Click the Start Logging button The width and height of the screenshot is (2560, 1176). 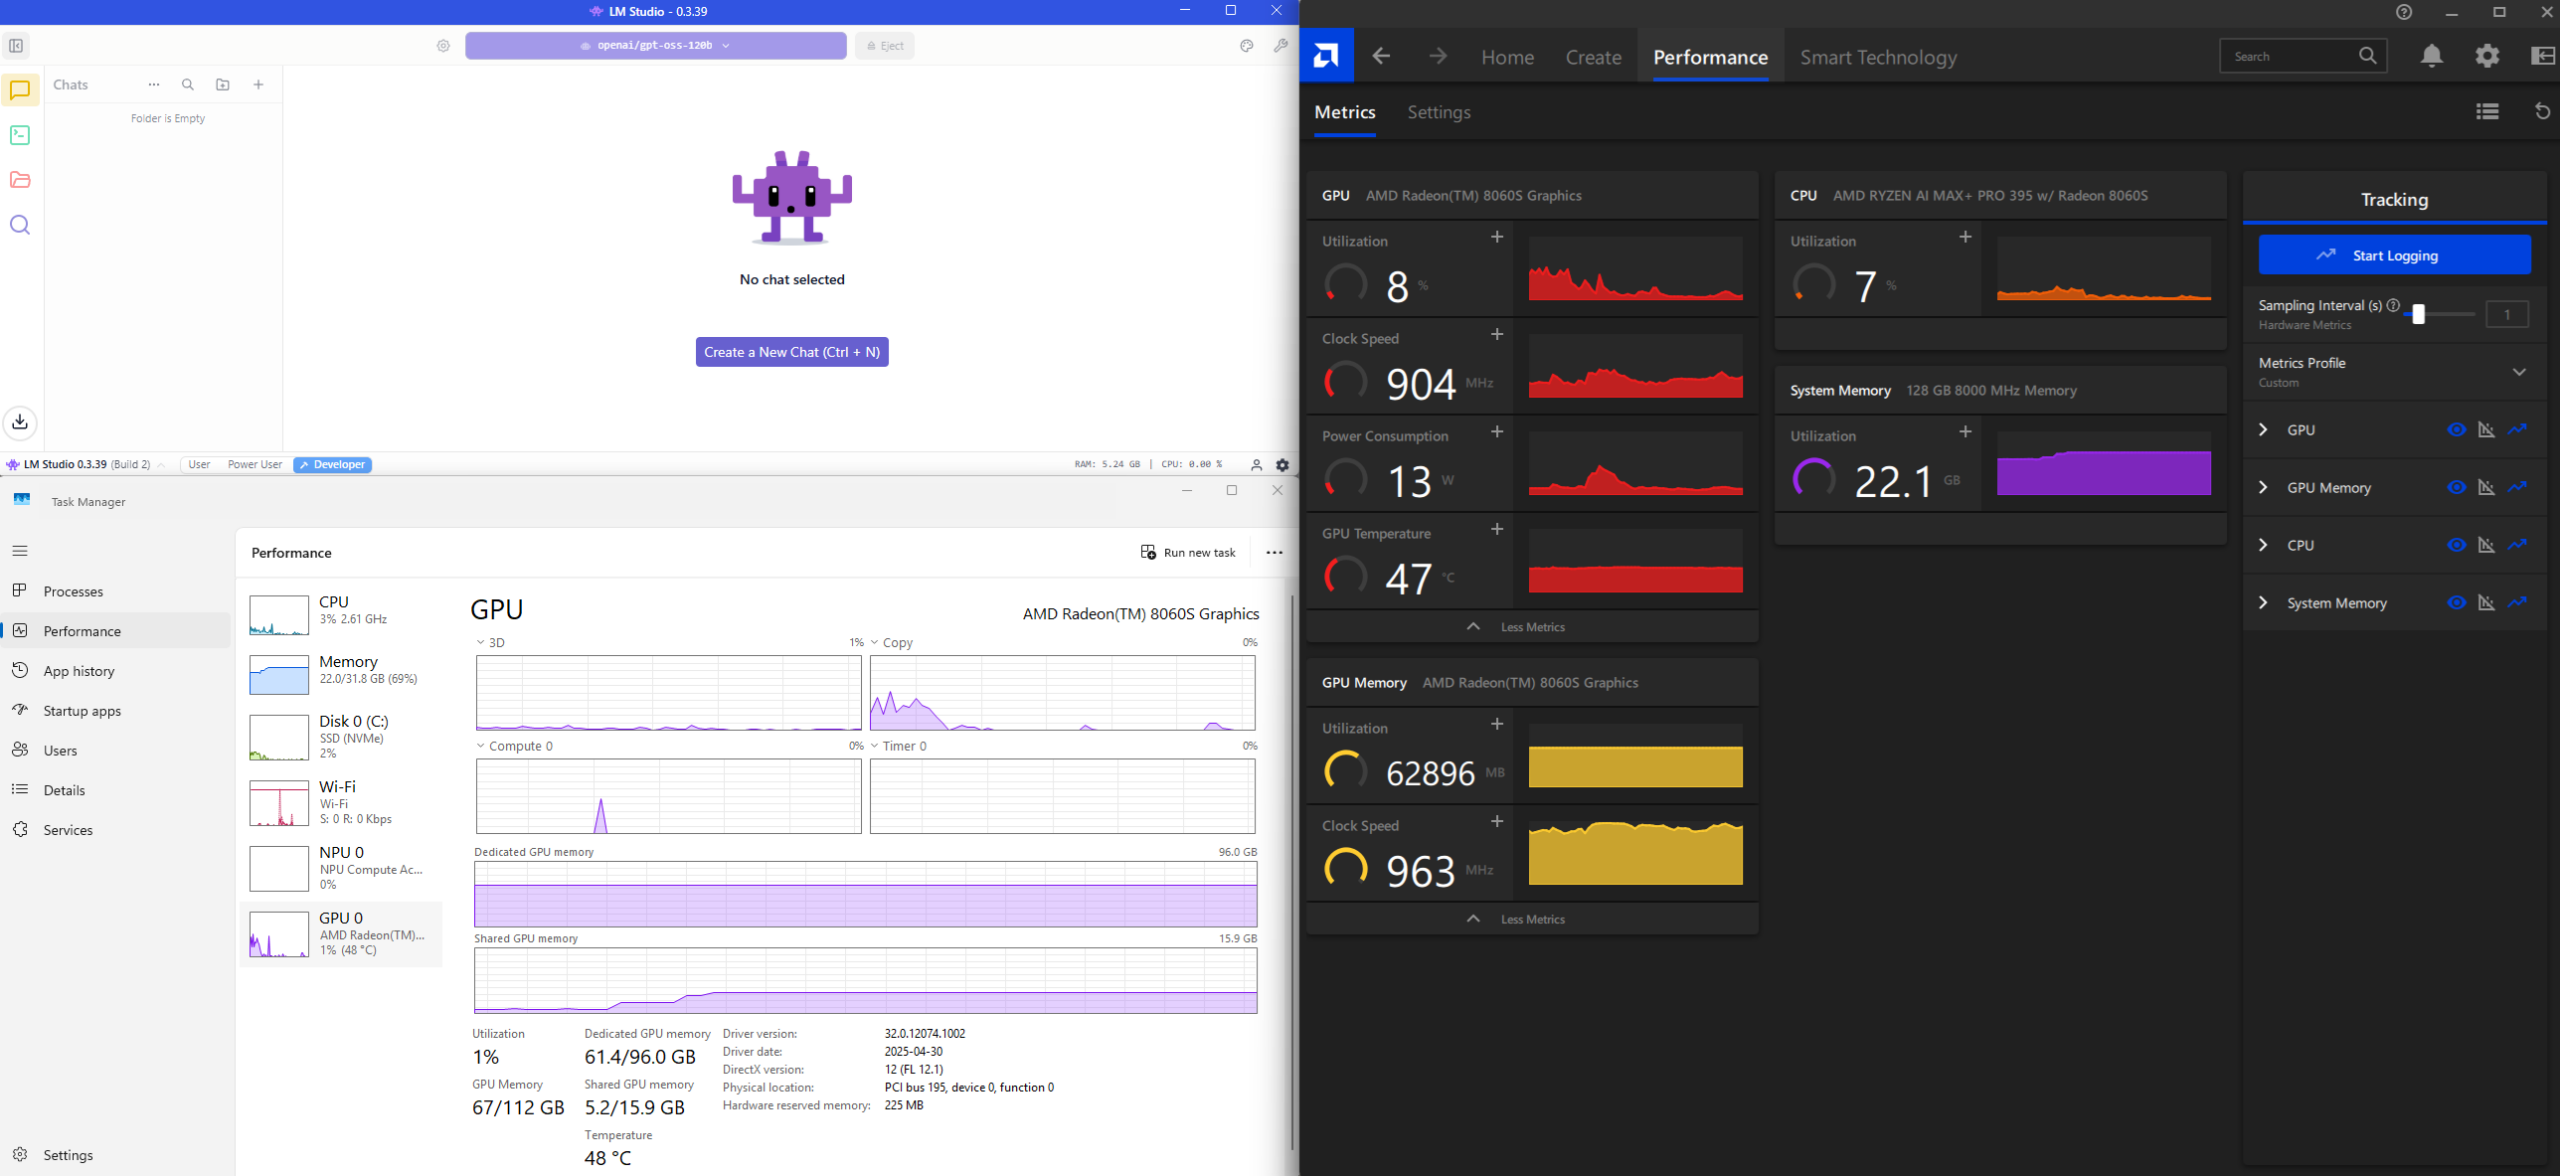tap(2394, 255)
